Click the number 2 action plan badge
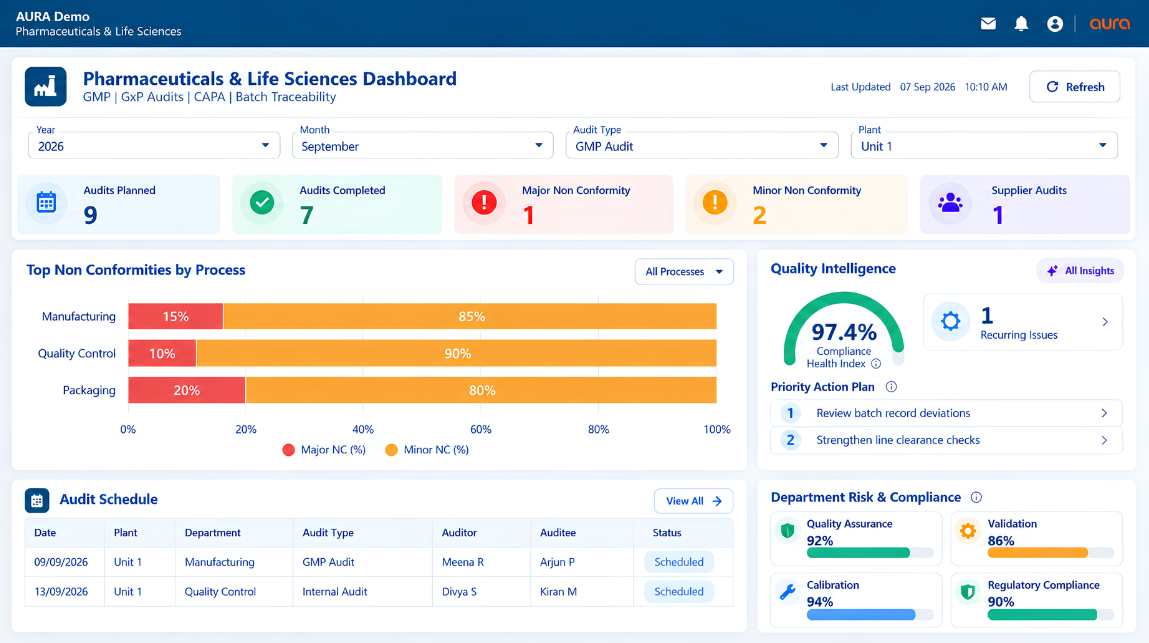The image size is (1149, 643). pyautogui.click(x=790, y=440)
